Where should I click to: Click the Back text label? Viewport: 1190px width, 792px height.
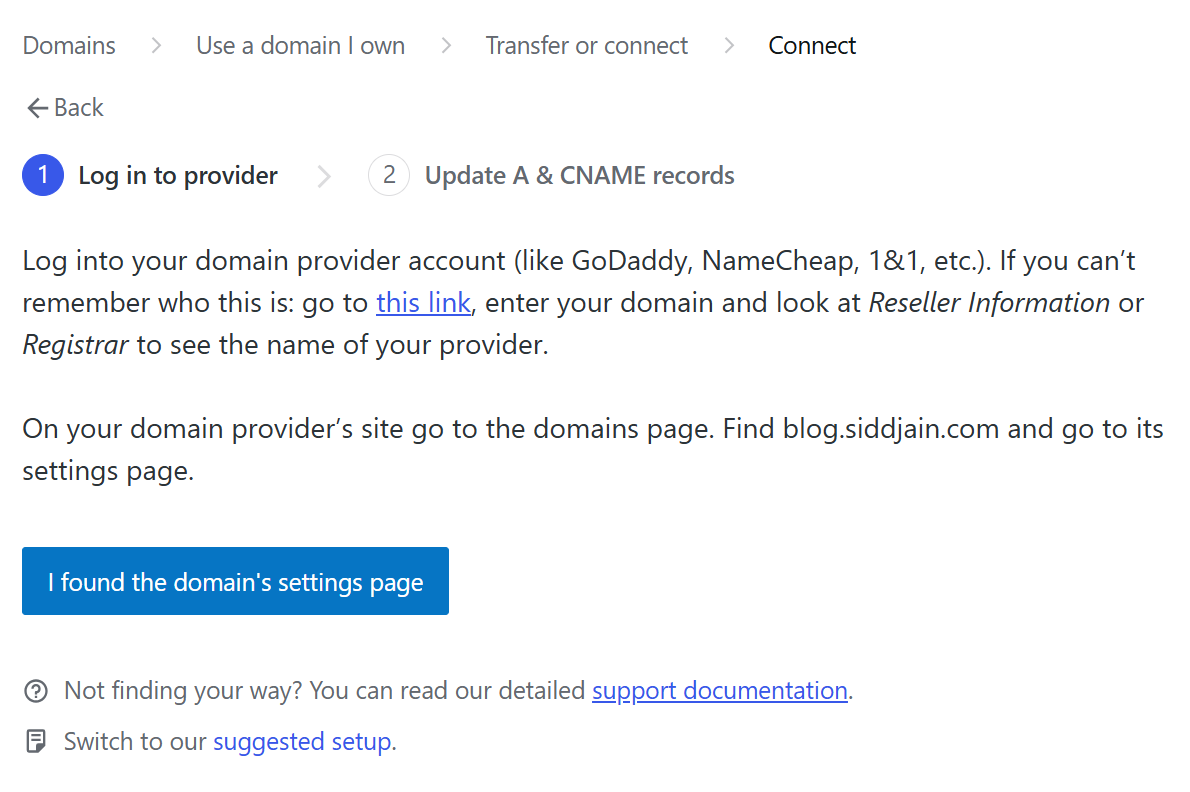coord(79,108)
